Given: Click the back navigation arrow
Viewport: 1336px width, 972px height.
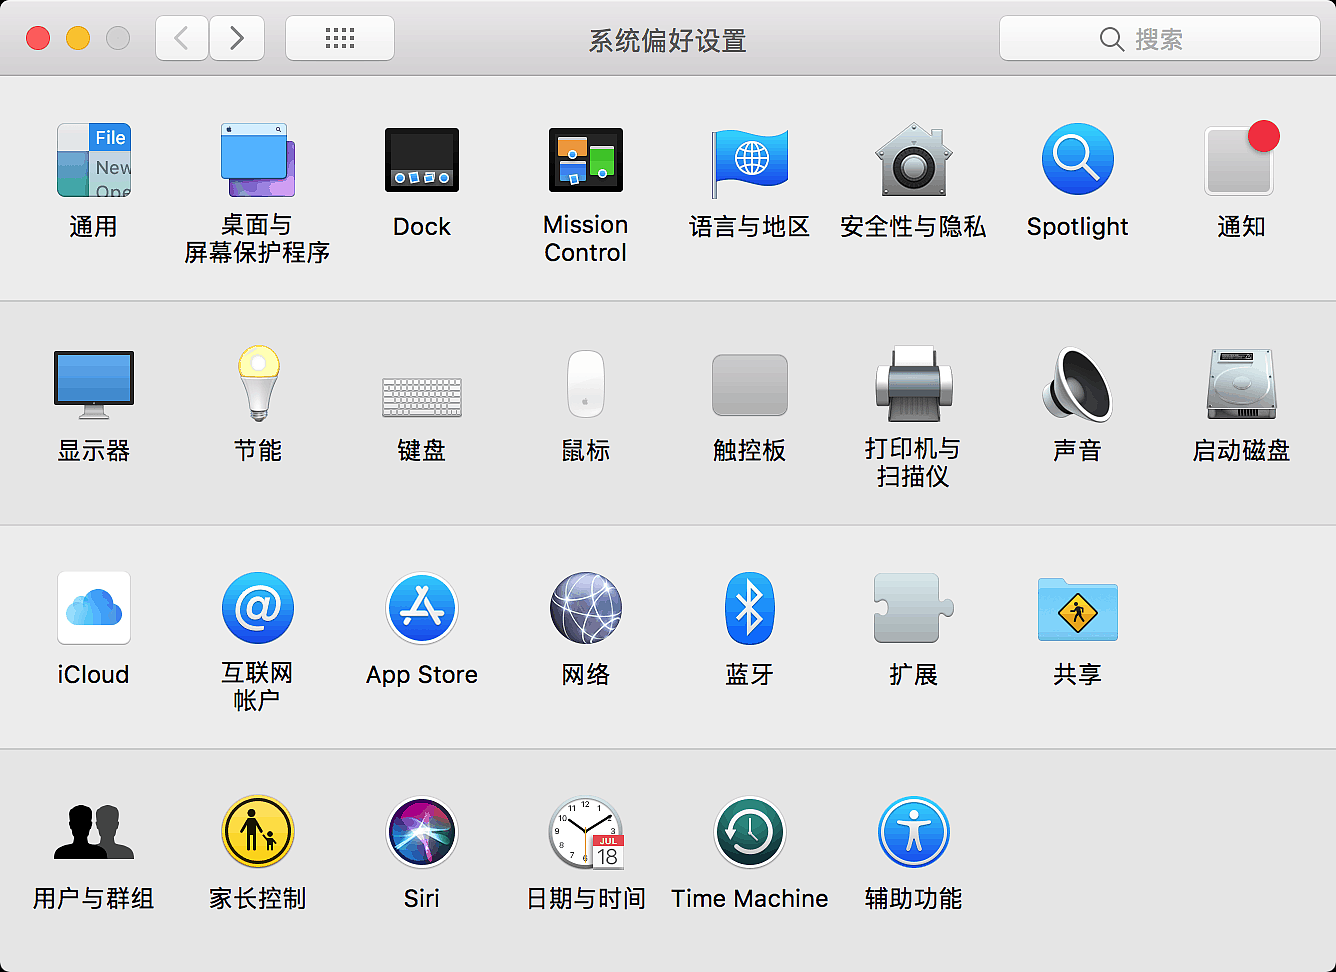Looking at the screenshot, I should [182, 39].
